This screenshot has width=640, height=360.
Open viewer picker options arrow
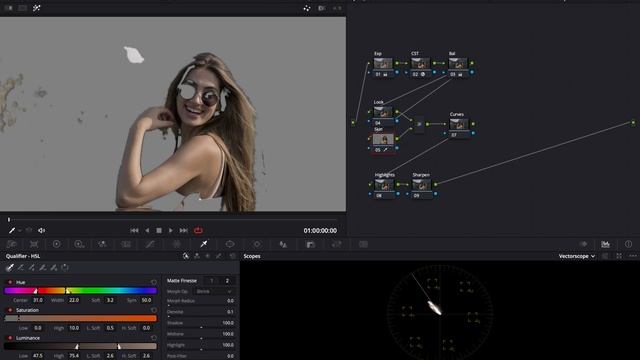click(20, 231)
